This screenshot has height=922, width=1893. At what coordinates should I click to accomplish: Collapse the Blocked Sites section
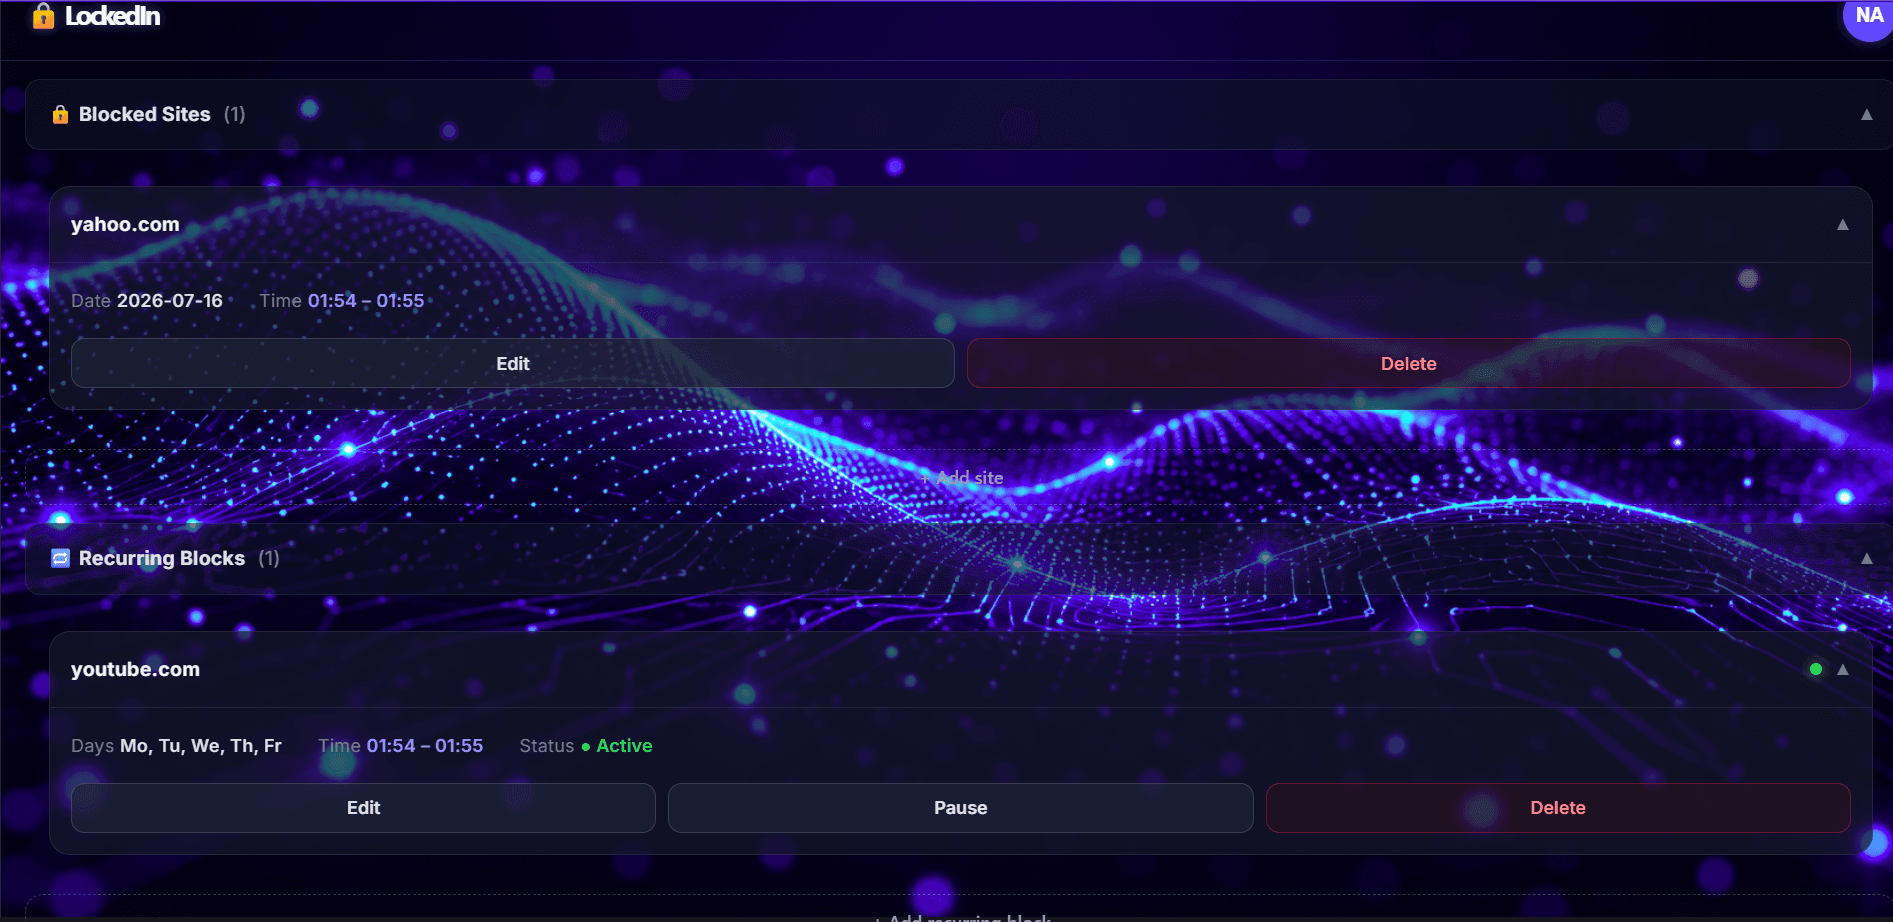click(x=1866, y=115)
